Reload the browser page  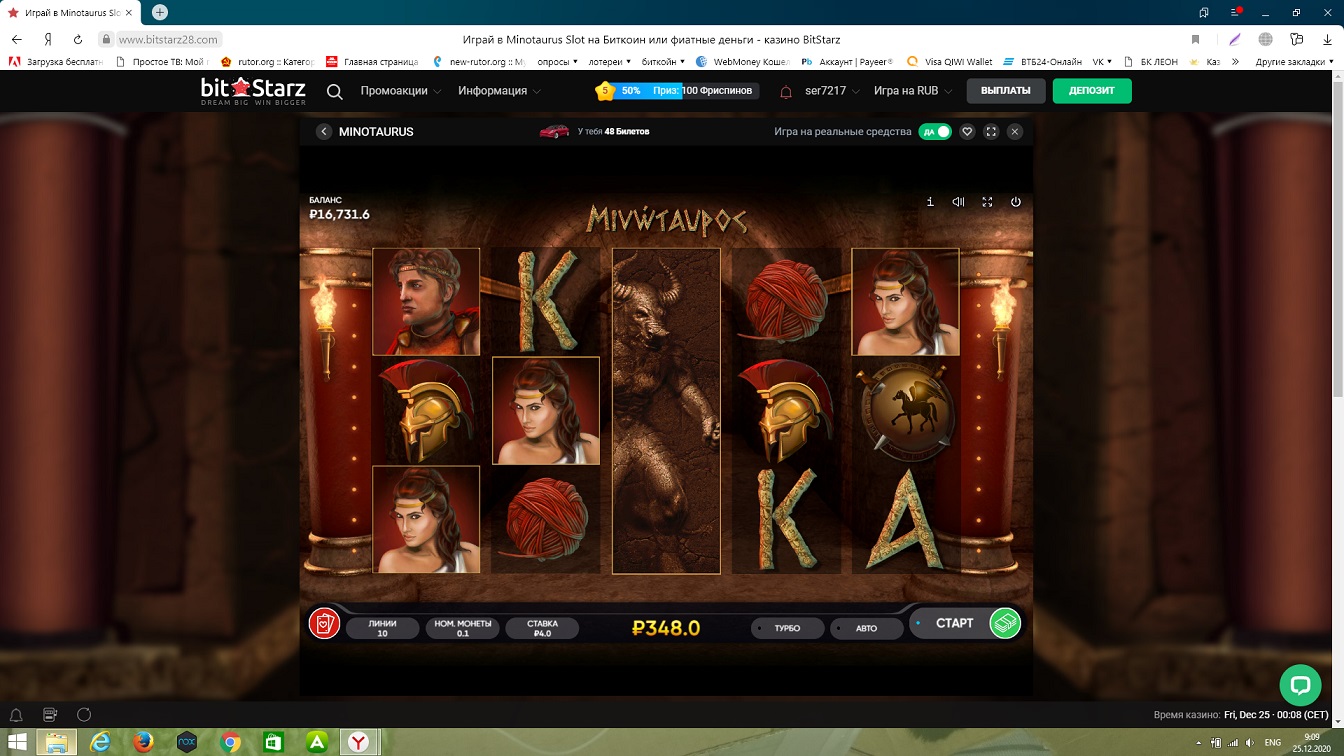pos(78,39)
